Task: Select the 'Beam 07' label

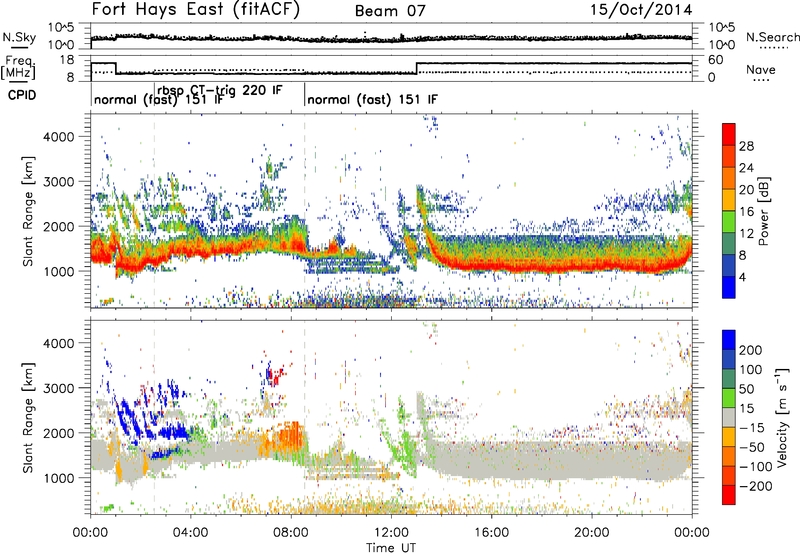Action: 390,11
